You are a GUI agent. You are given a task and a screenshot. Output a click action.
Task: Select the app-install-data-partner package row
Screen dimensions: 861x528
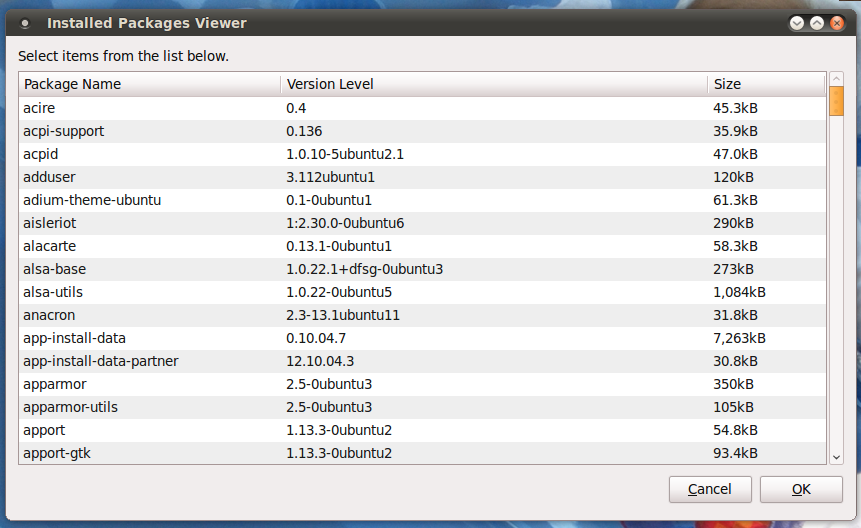[423, 362]
